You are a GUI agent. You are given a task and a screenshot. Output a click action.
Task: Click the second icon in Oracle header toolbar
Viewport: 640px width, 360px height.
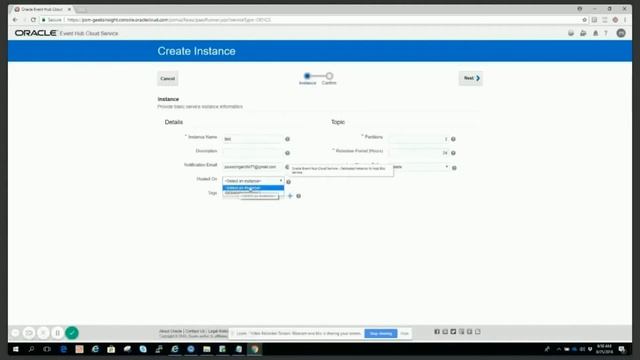(583, 33)
